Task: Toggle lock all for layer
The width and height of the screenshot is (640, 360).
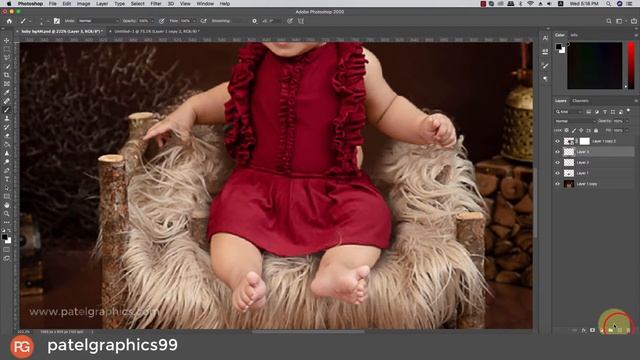Action: point(596,131)
